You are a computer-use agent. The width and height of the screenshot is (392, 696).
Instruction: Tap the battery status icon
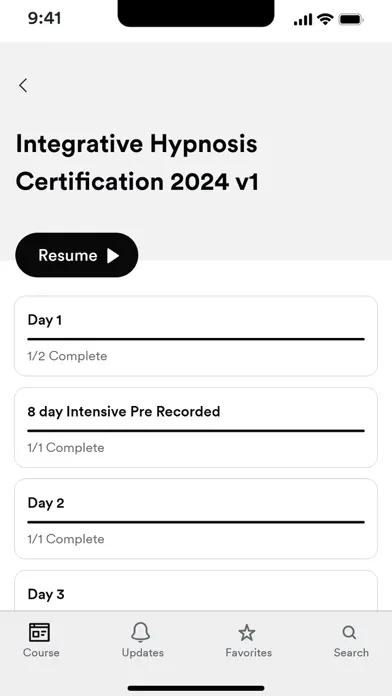click(351, 20)
